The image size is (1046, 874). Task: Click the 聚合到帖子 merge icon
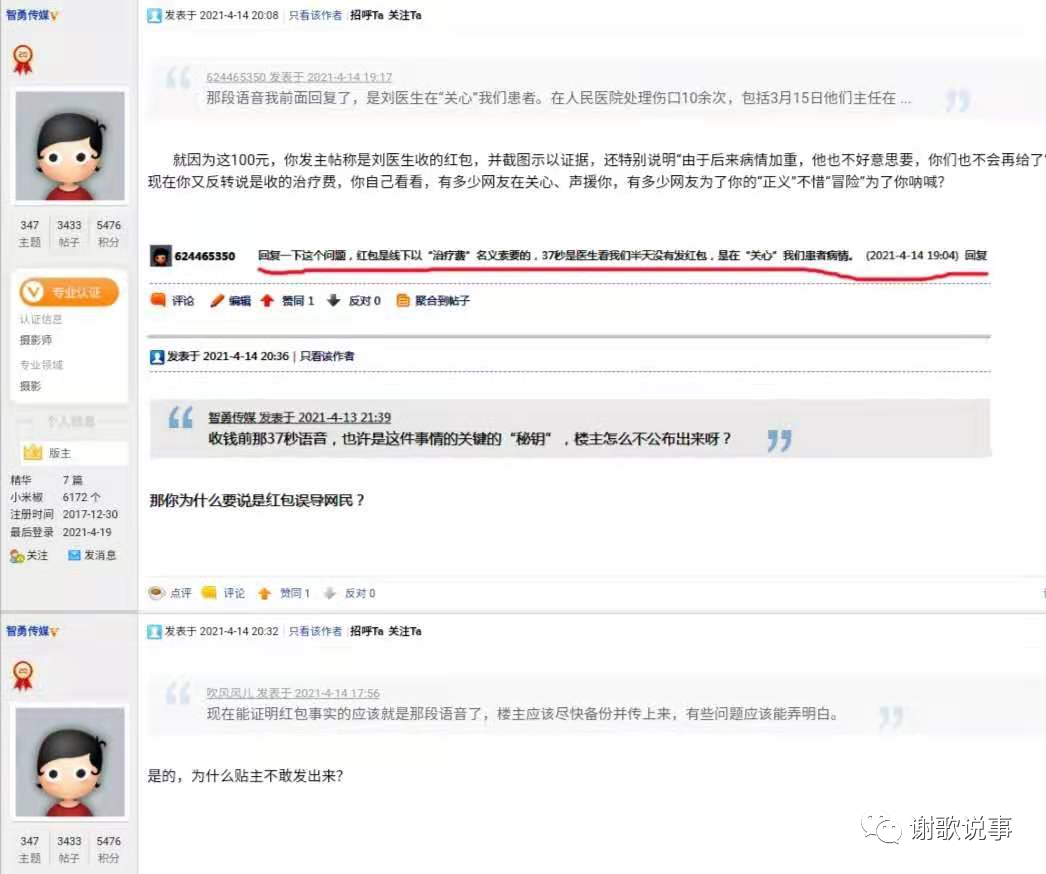[403, 300]
